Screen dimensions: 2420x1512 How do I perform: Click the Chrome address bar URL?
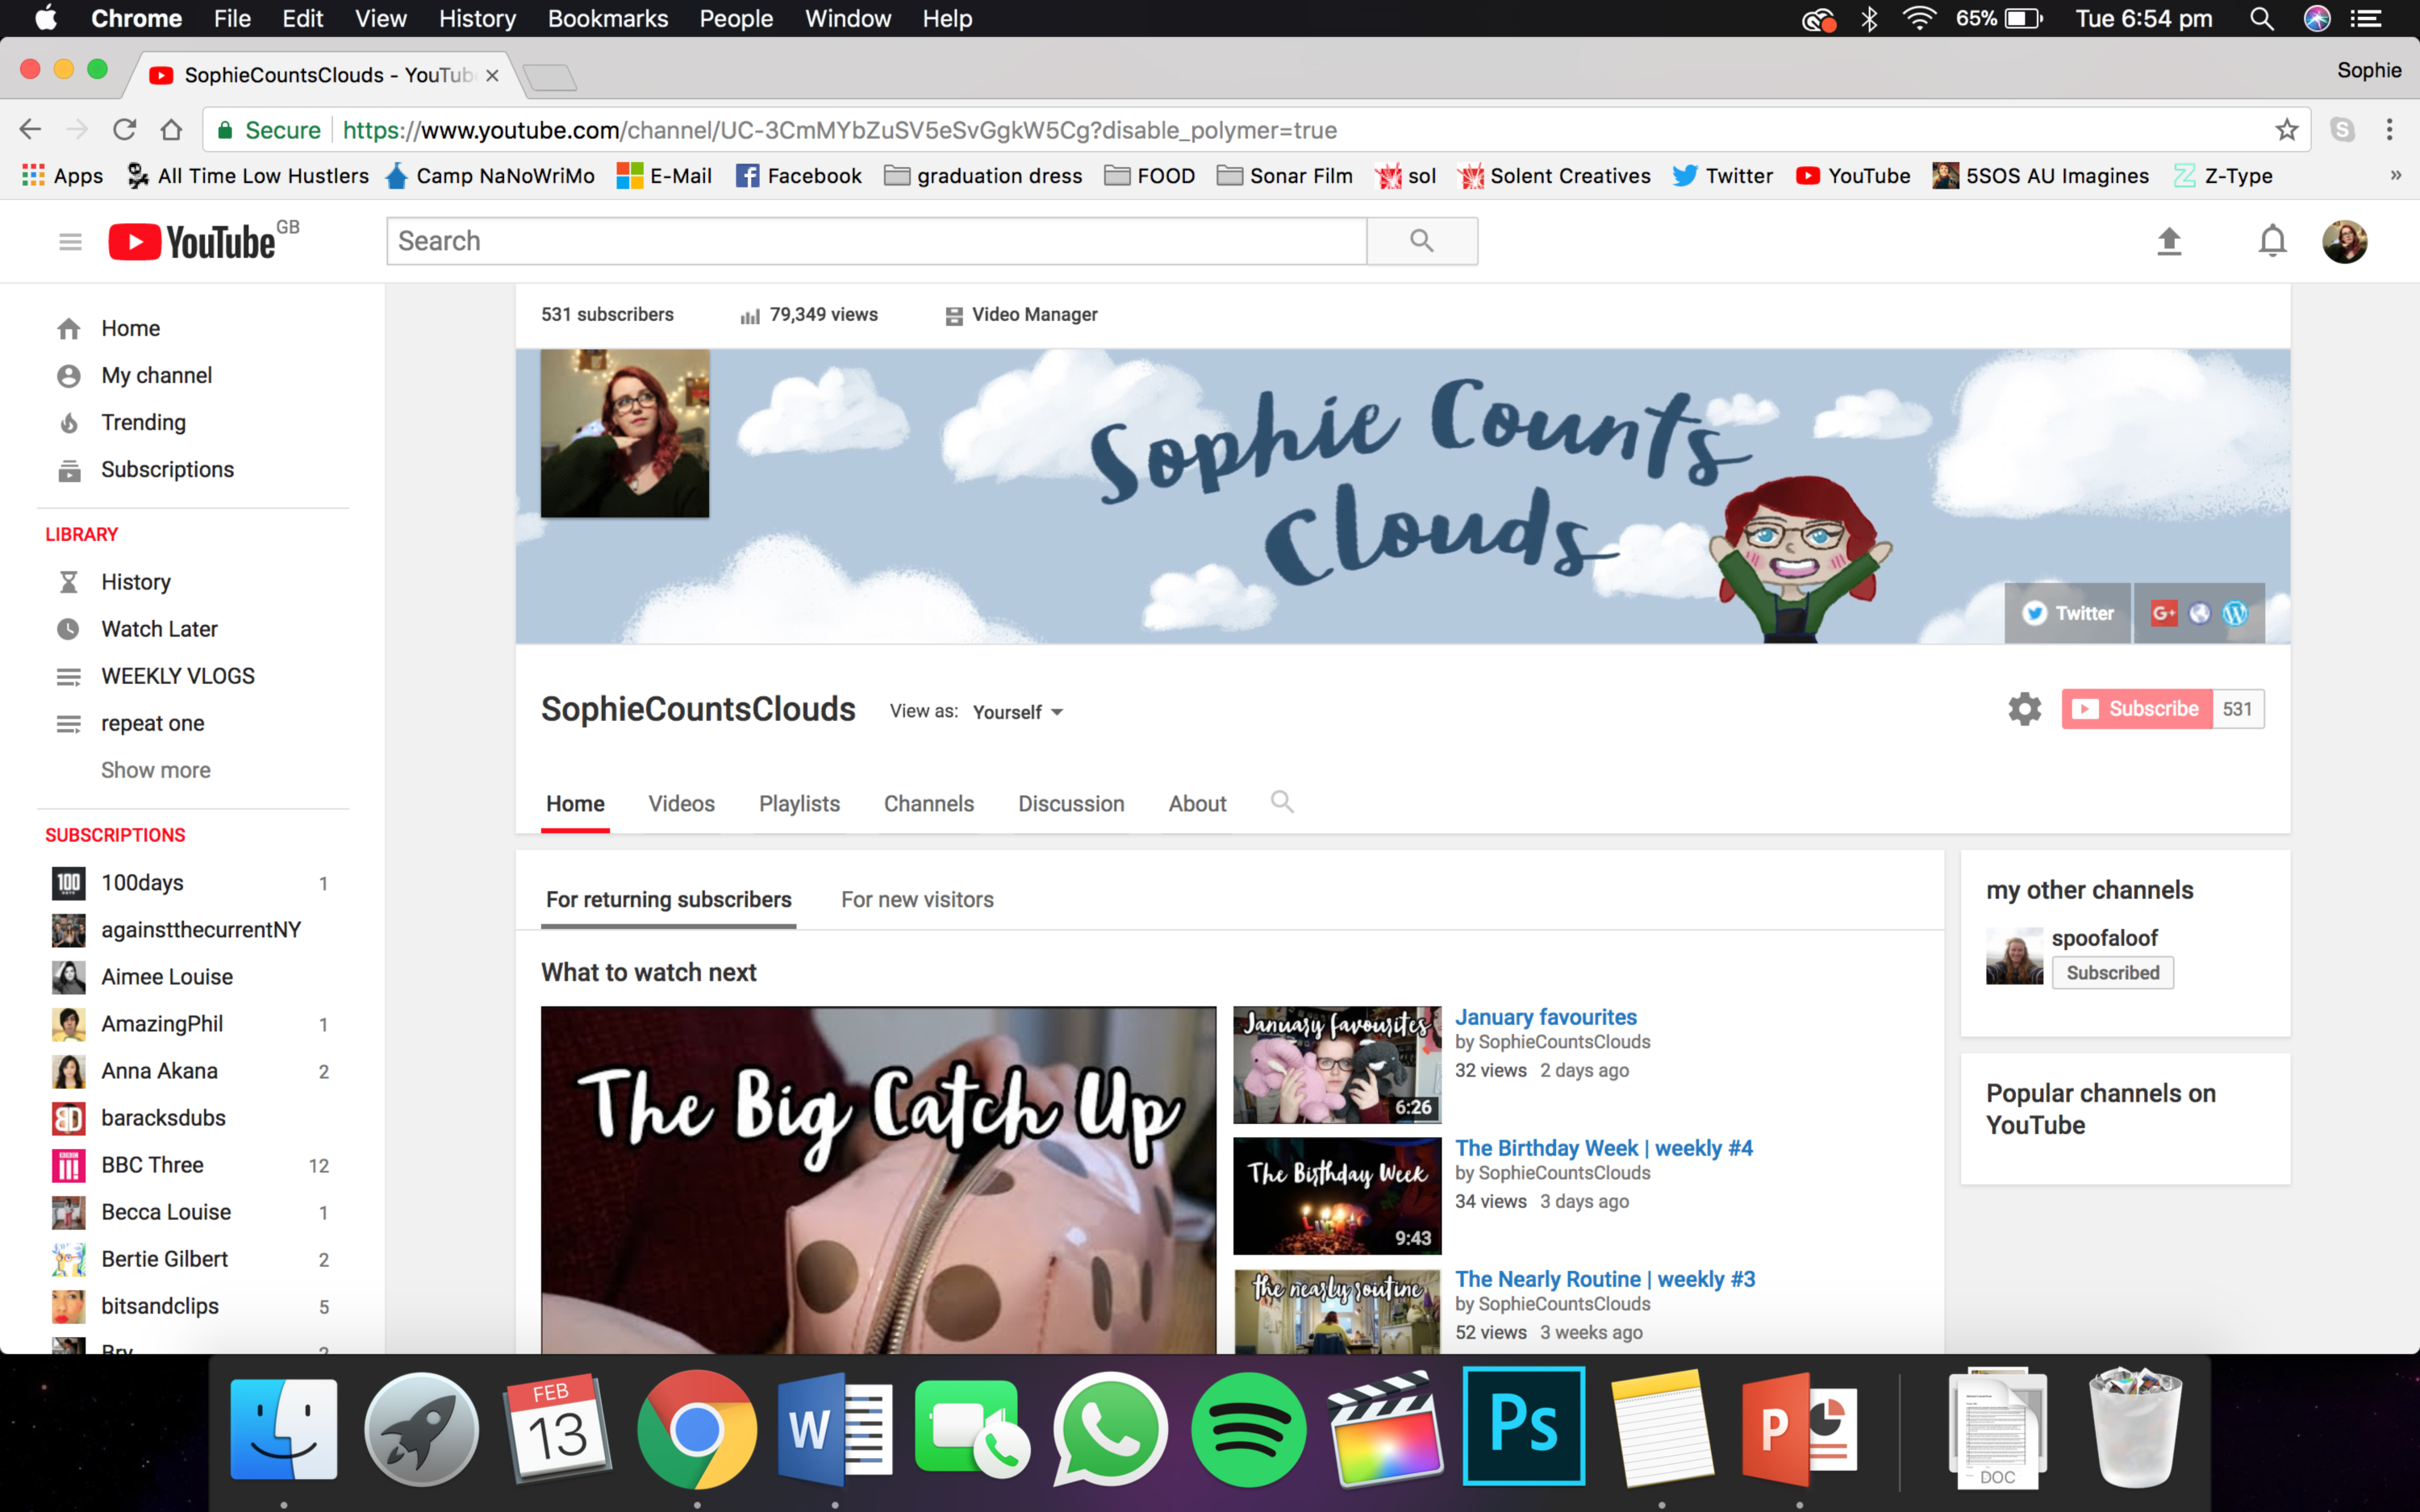coord(839,130)
